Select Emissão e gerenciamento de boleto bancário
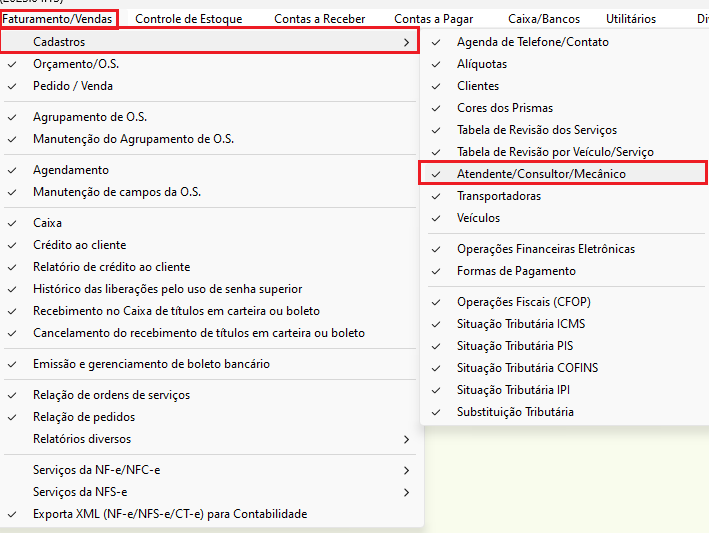This screenshot has height=533, width=709. click(x=151, y=364)
